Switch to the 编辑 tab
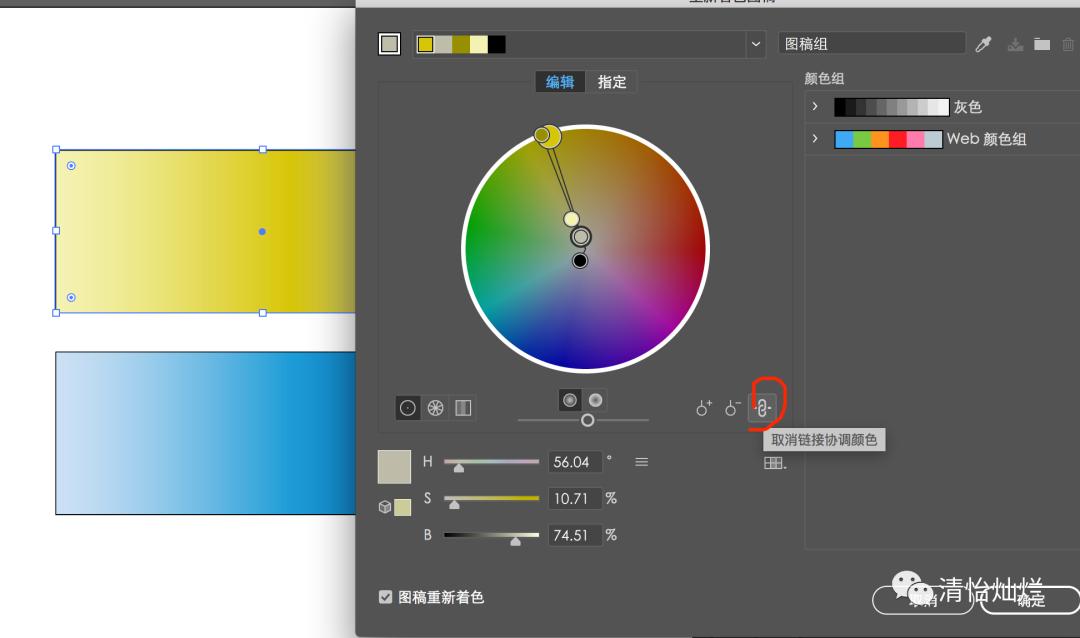 [560, 82]
